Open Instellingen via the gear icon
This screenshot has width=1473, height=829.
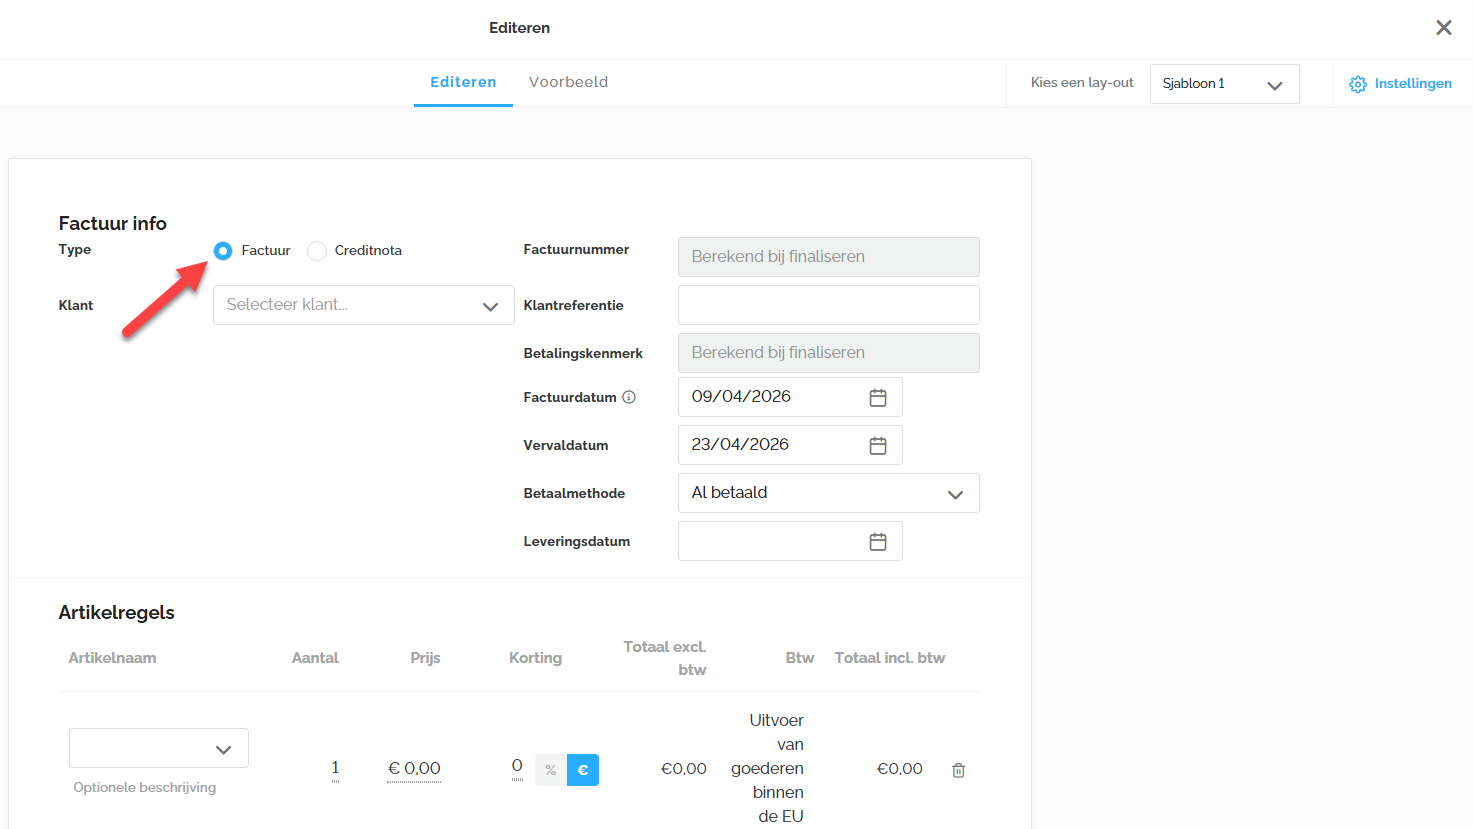(x=1357, y=84)
